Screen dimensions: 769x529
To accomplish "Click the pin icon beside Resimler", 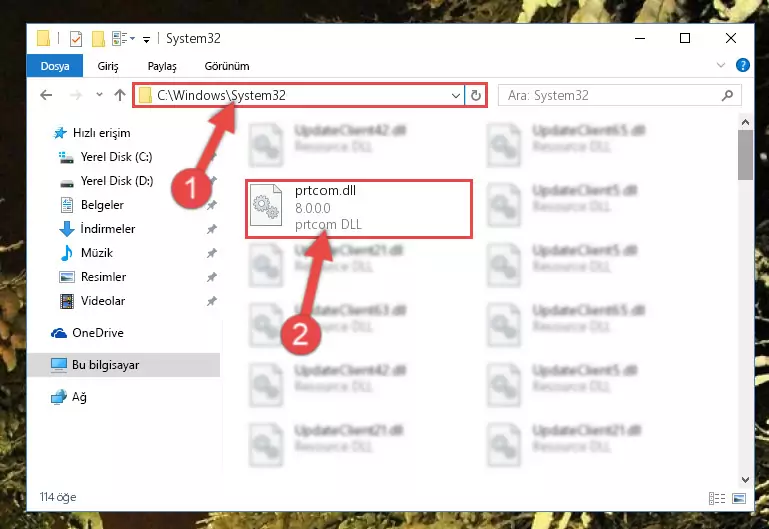I will [x=211, y=277].
